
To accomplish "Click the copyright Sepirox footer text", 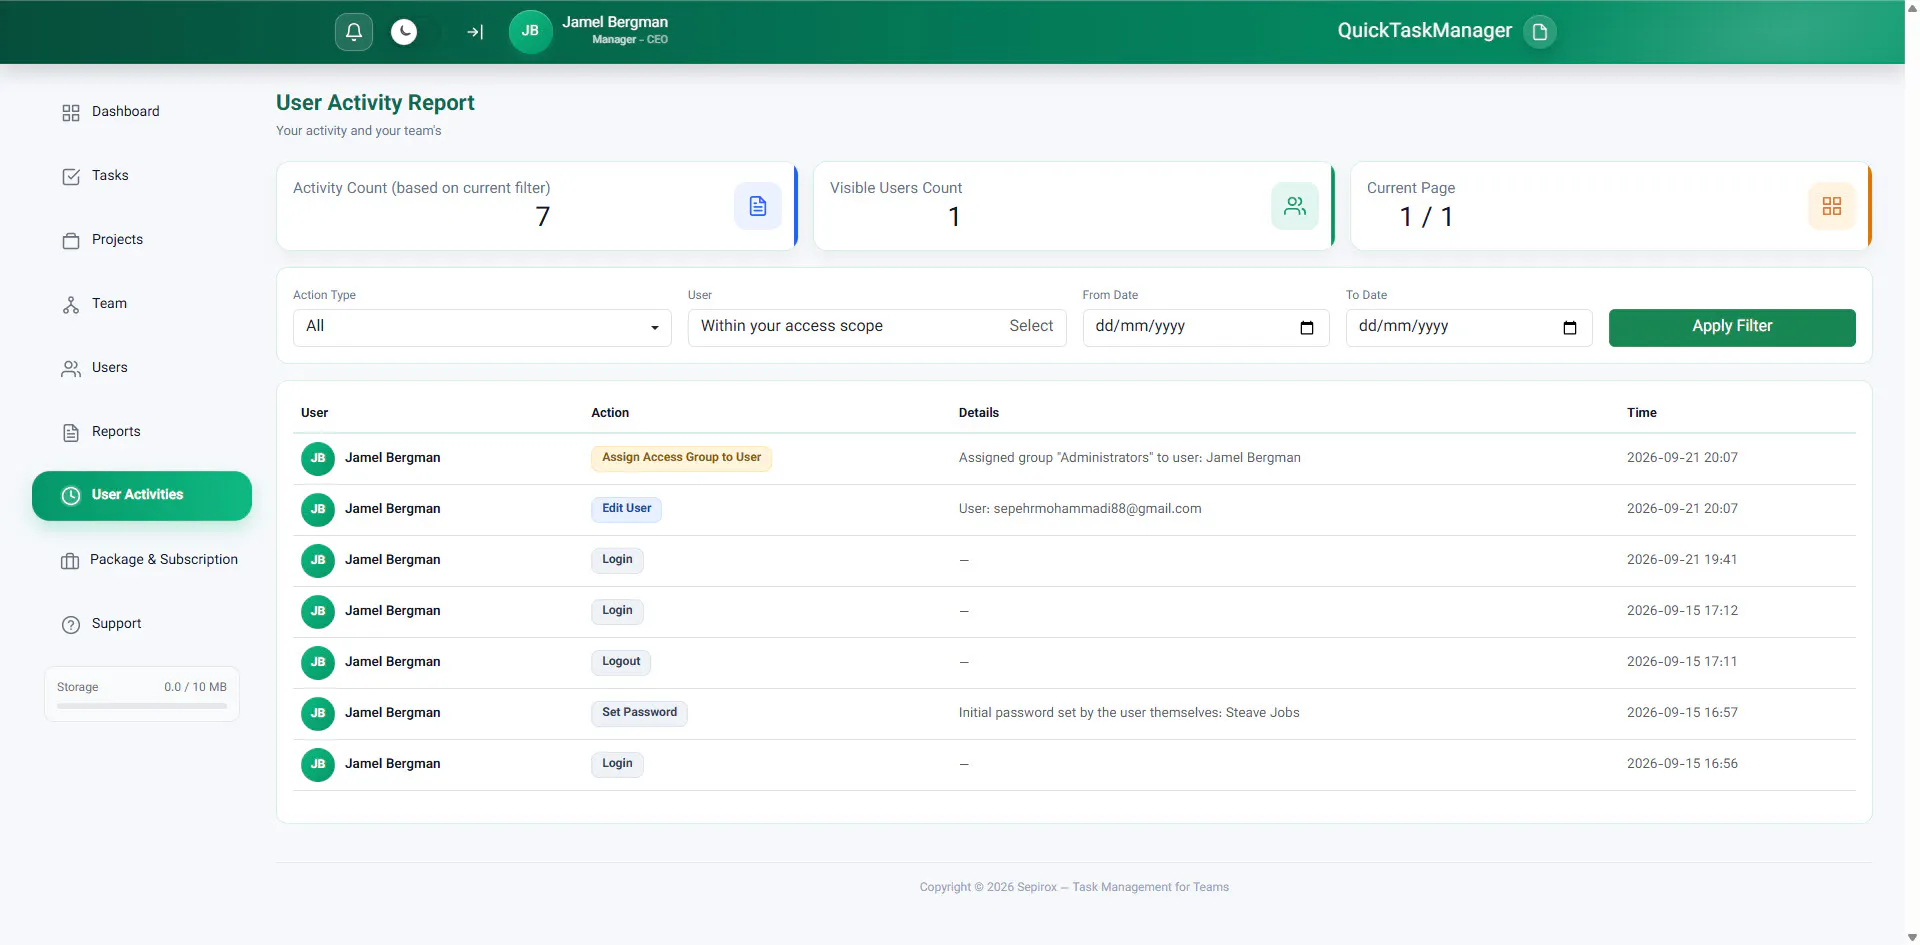I will [1074, 887].
